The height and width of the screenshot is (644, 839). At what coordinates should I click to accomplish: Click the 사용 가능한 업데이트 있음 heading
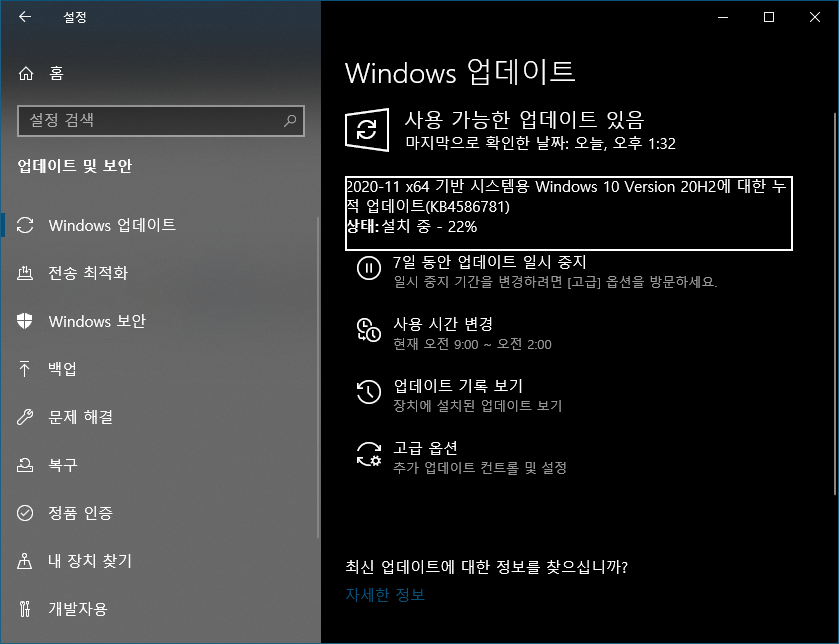(x=524, y=119)
